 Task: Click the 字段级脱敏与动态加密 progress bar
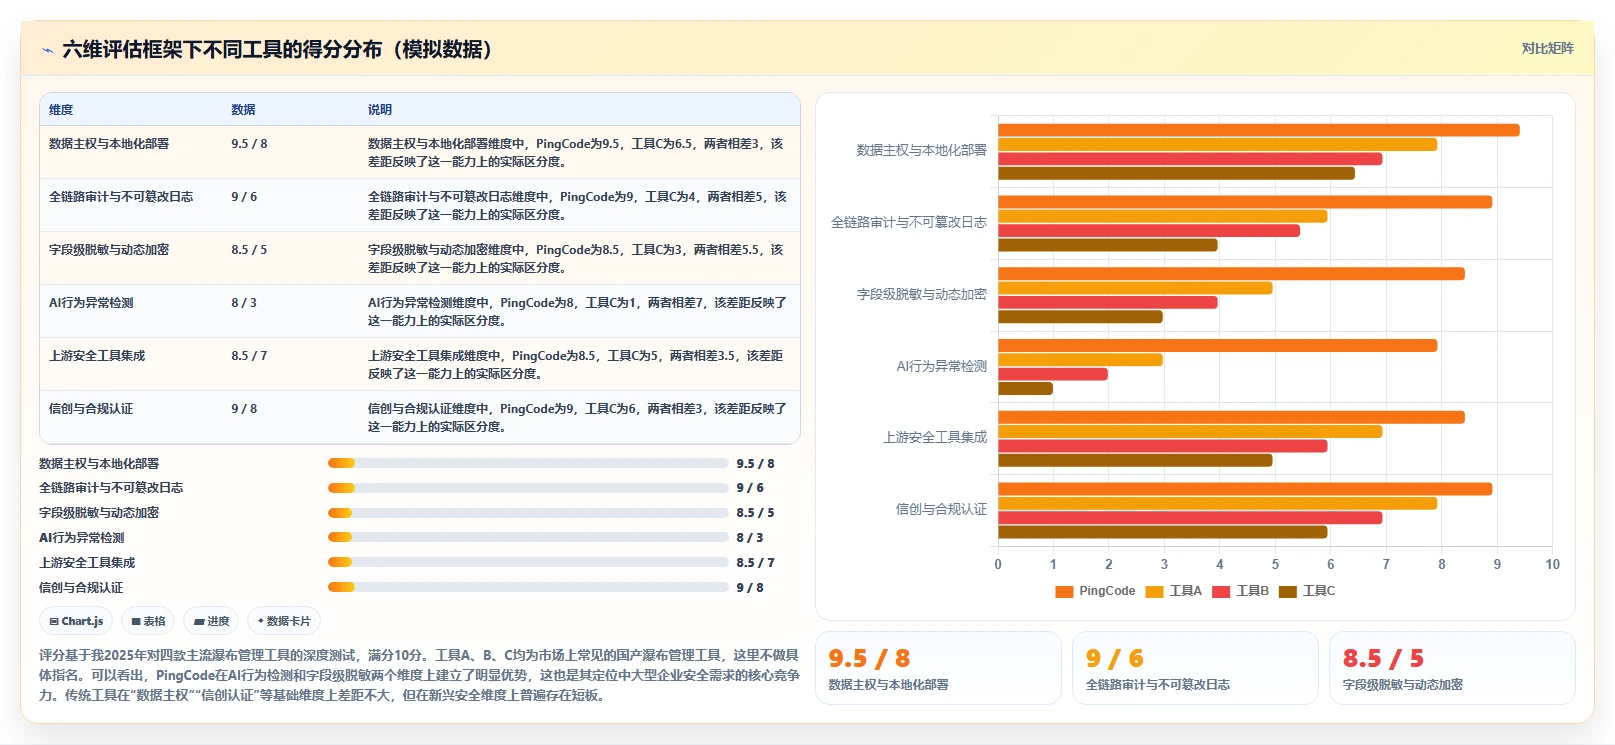528,513
